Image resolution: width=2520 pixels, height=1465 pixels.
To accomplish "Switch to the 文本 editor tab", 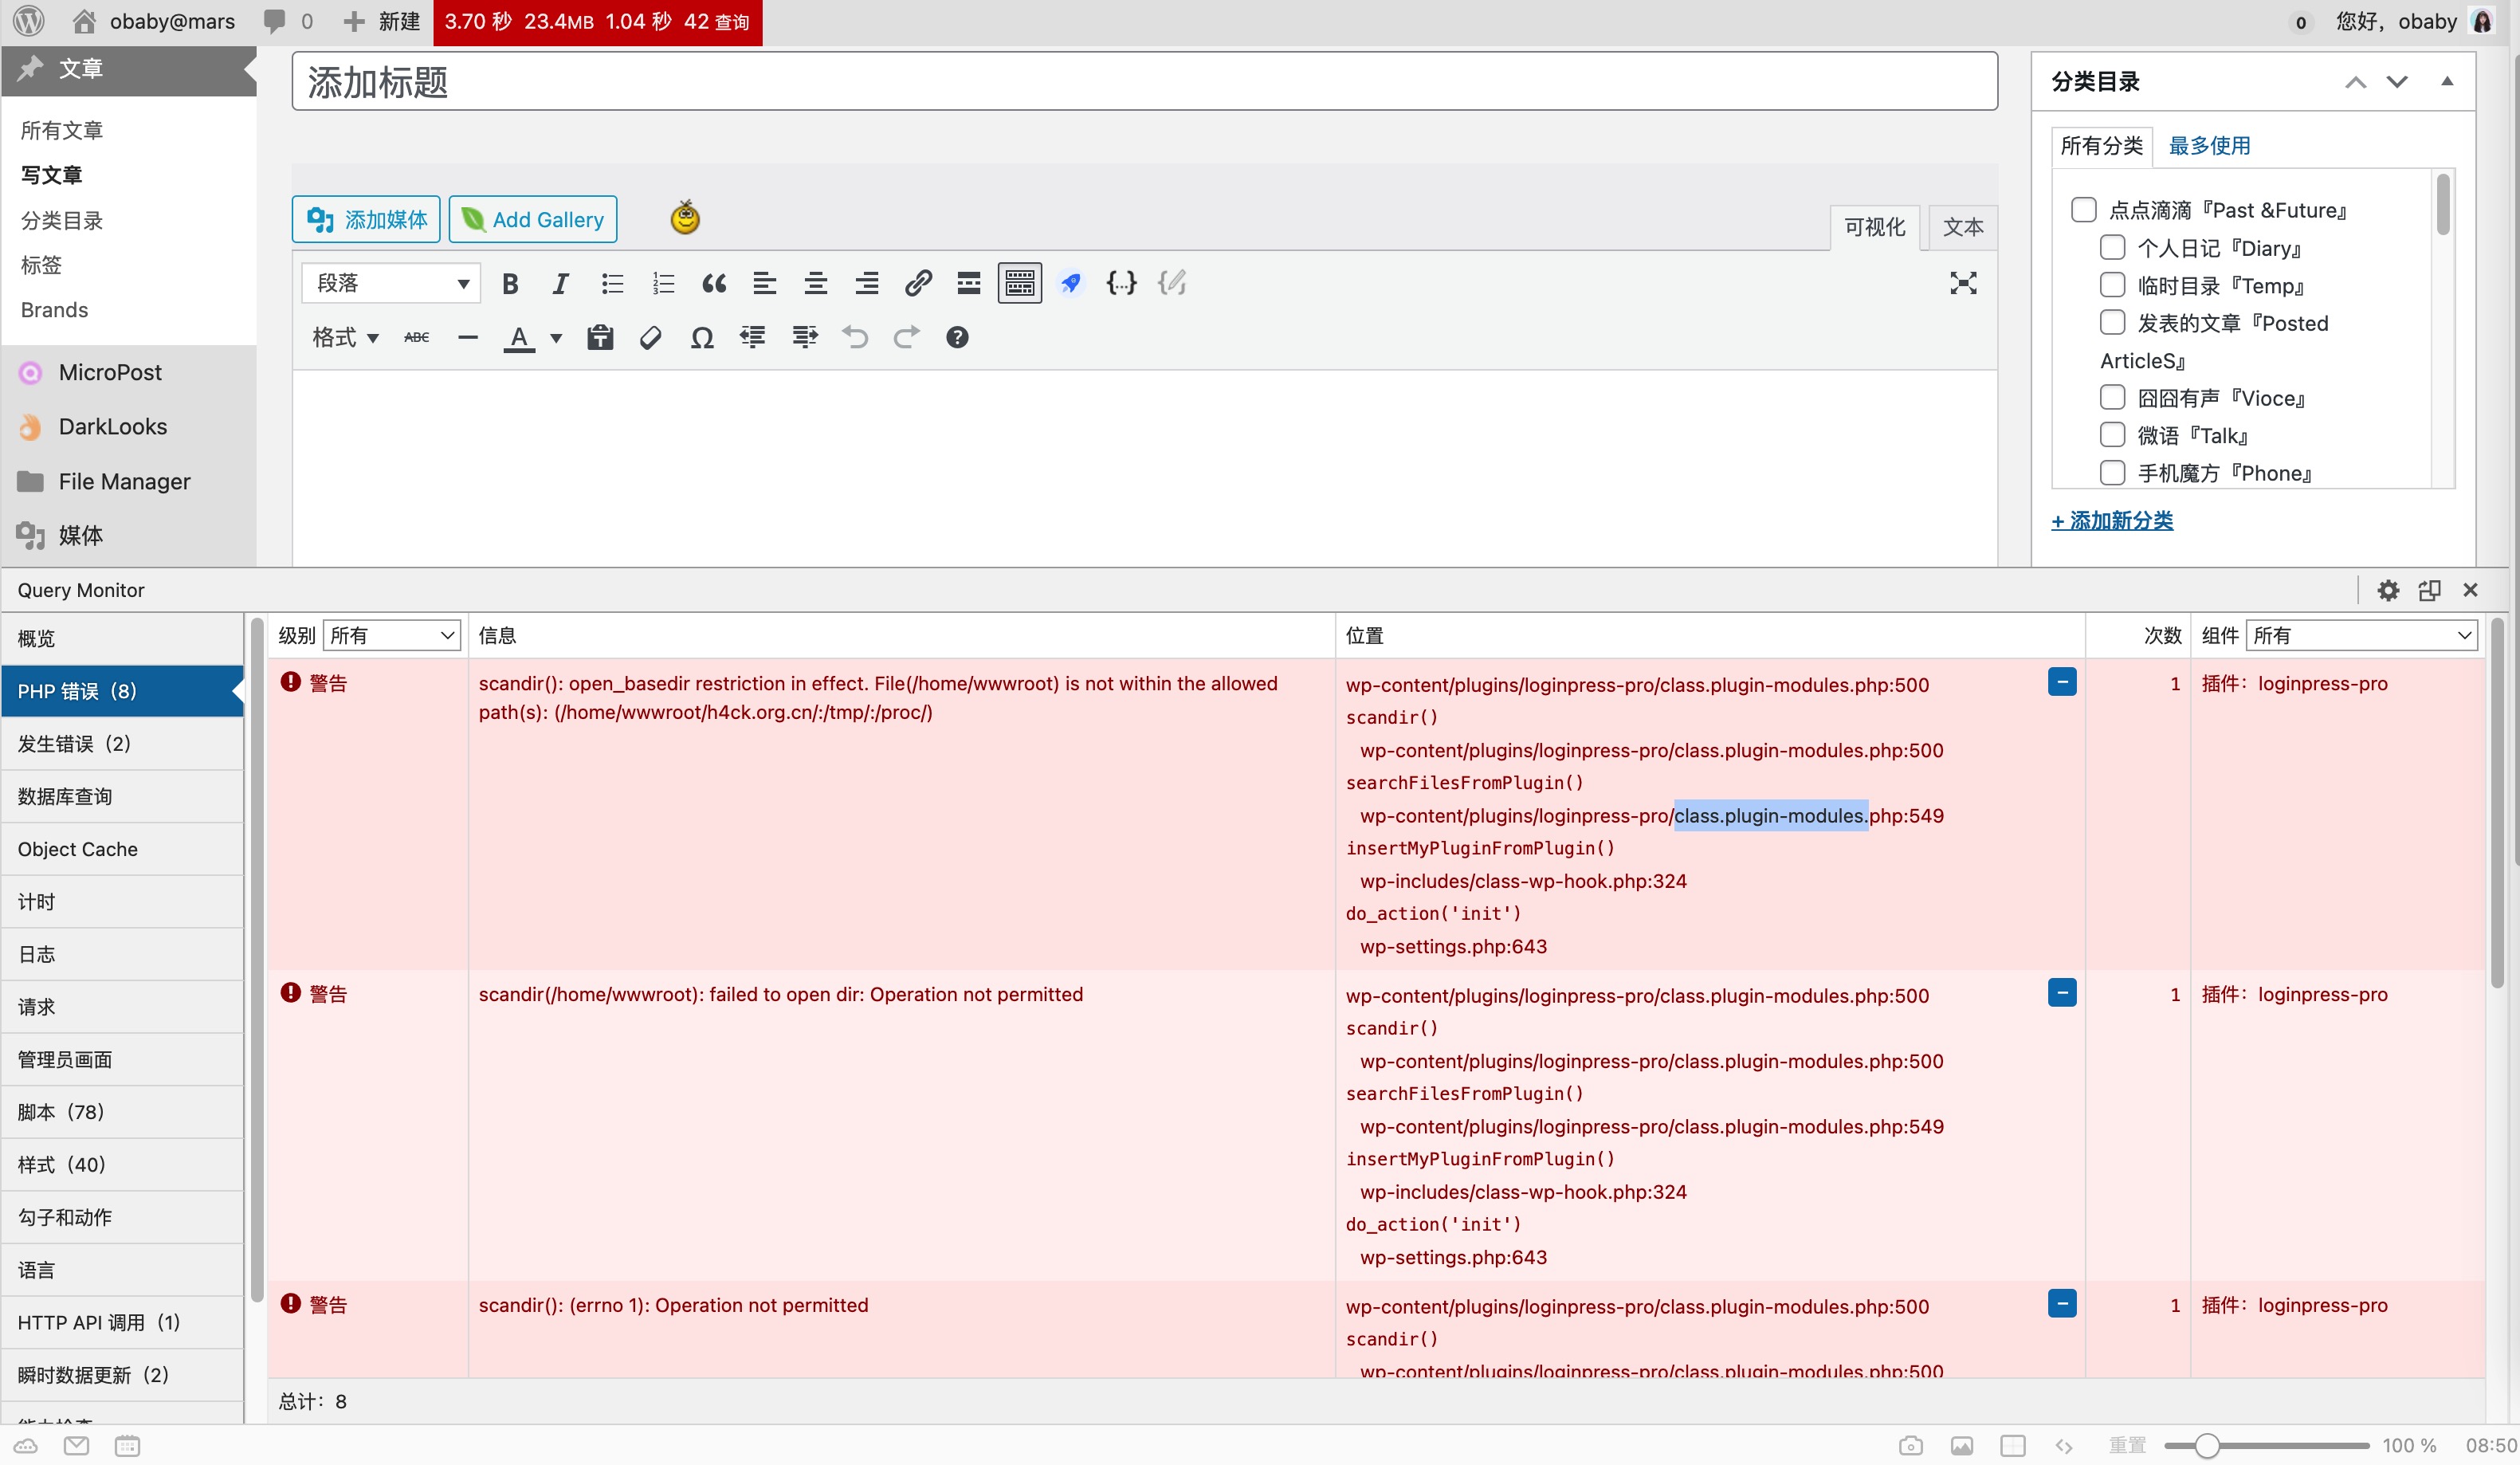I will pyautogui.click(x=1962, y=227).
